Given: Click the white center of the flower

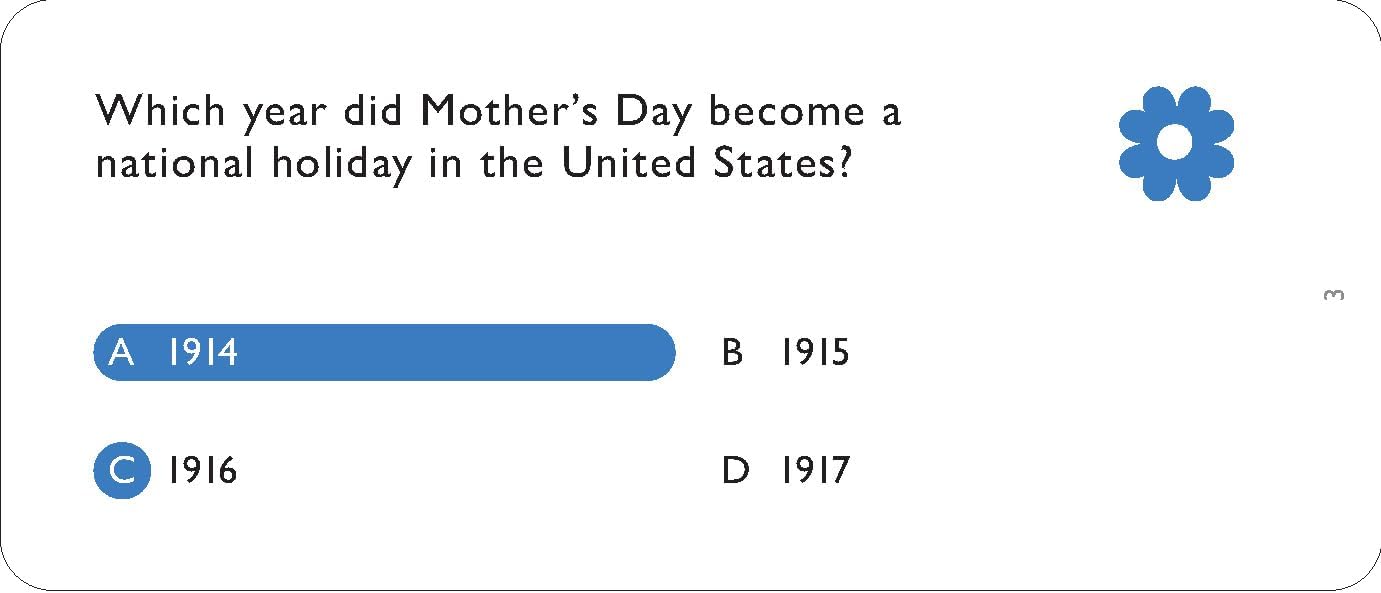Looking at the screenshot, I should pos(1176,143).
